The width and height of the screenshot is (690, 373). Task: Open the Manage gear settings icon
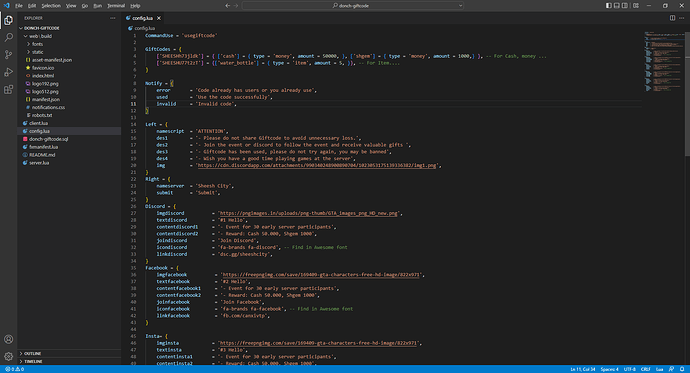click(x=8, y=356)
